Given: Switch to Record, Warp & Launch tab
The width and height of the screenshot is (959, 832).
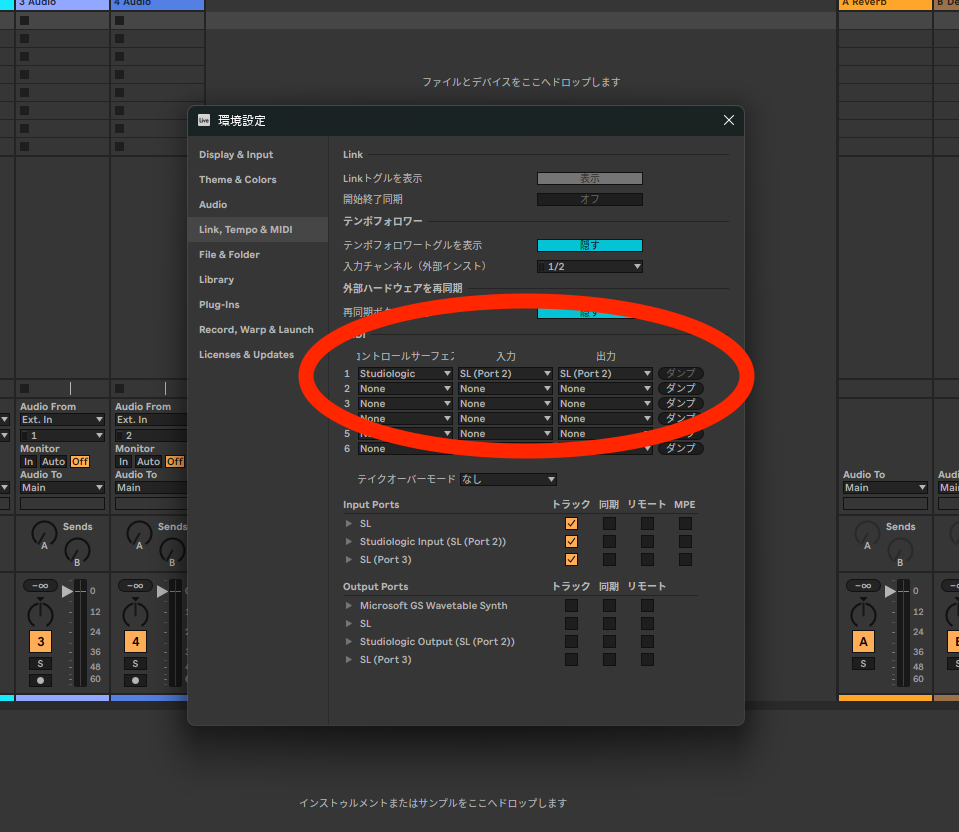Looking at the screenshot, I should pyautogui.click(x=256, y=329).
